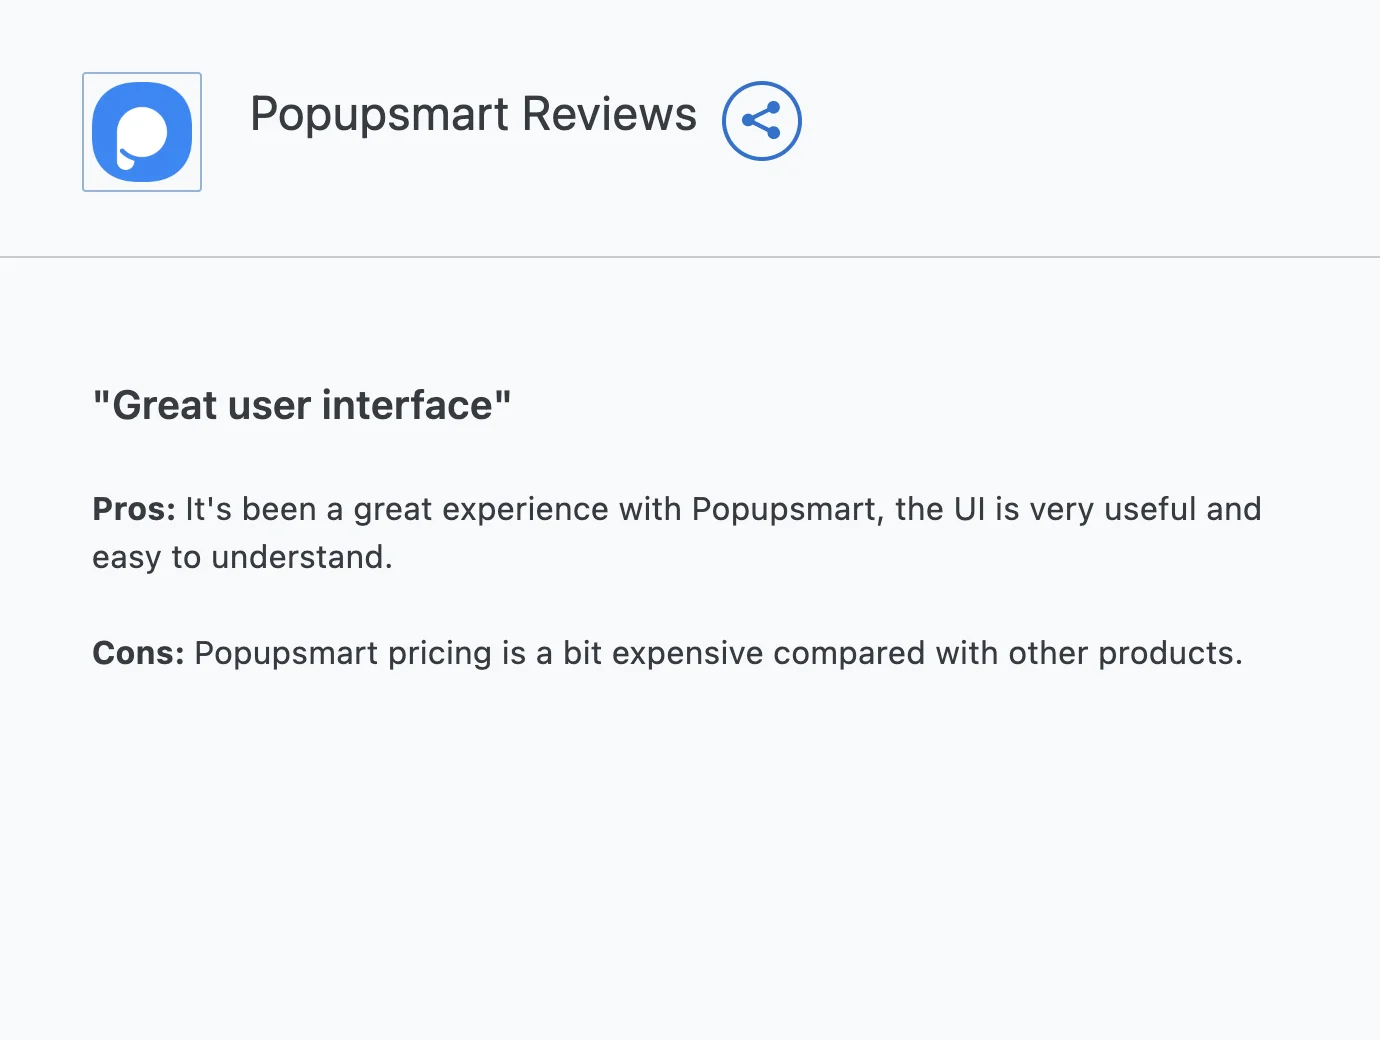
Task: Click the horizontal divider below the header
Action: (x=690, y=257)
